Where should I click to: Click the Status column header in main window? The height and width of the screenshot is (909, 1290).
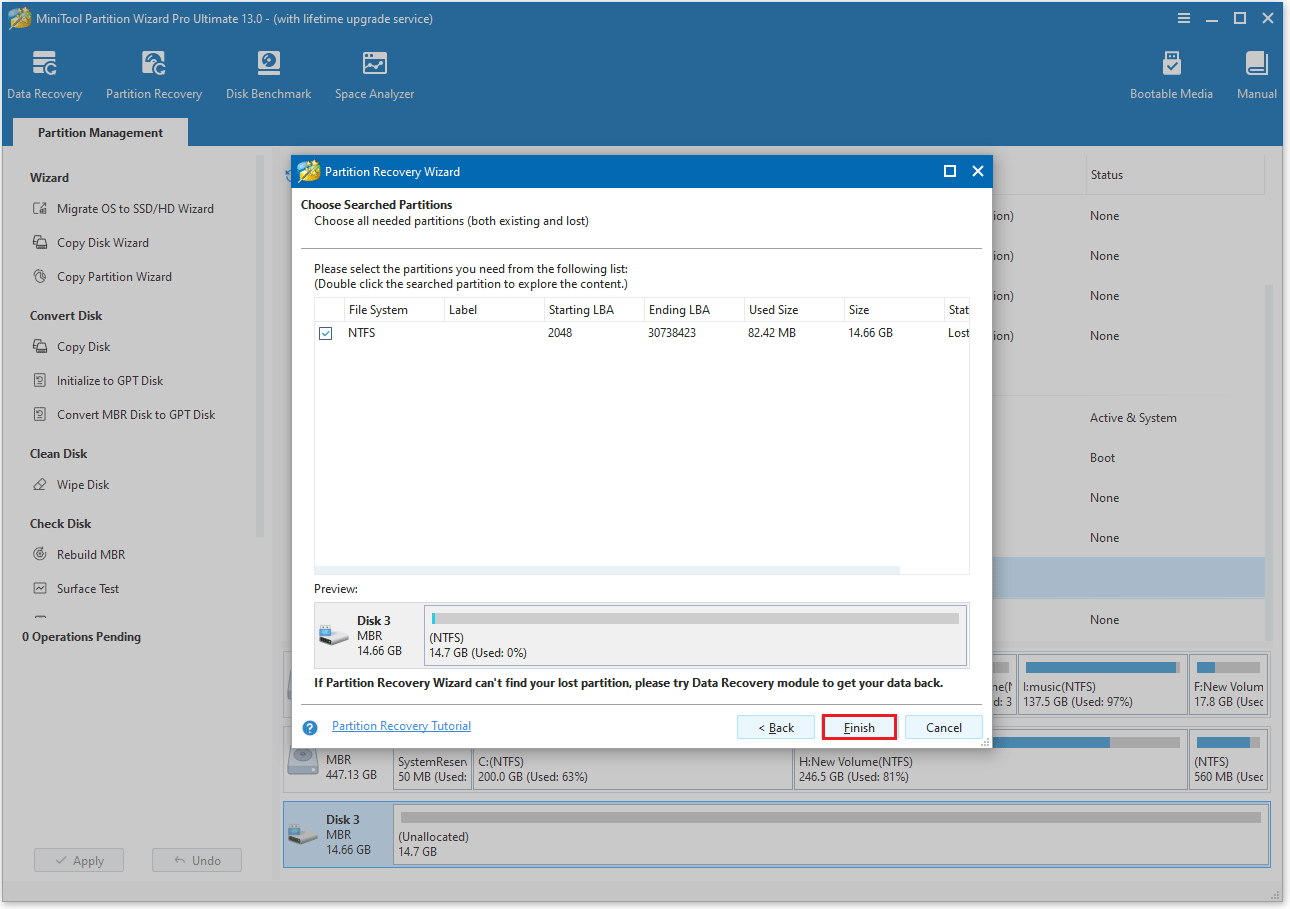1175,175
